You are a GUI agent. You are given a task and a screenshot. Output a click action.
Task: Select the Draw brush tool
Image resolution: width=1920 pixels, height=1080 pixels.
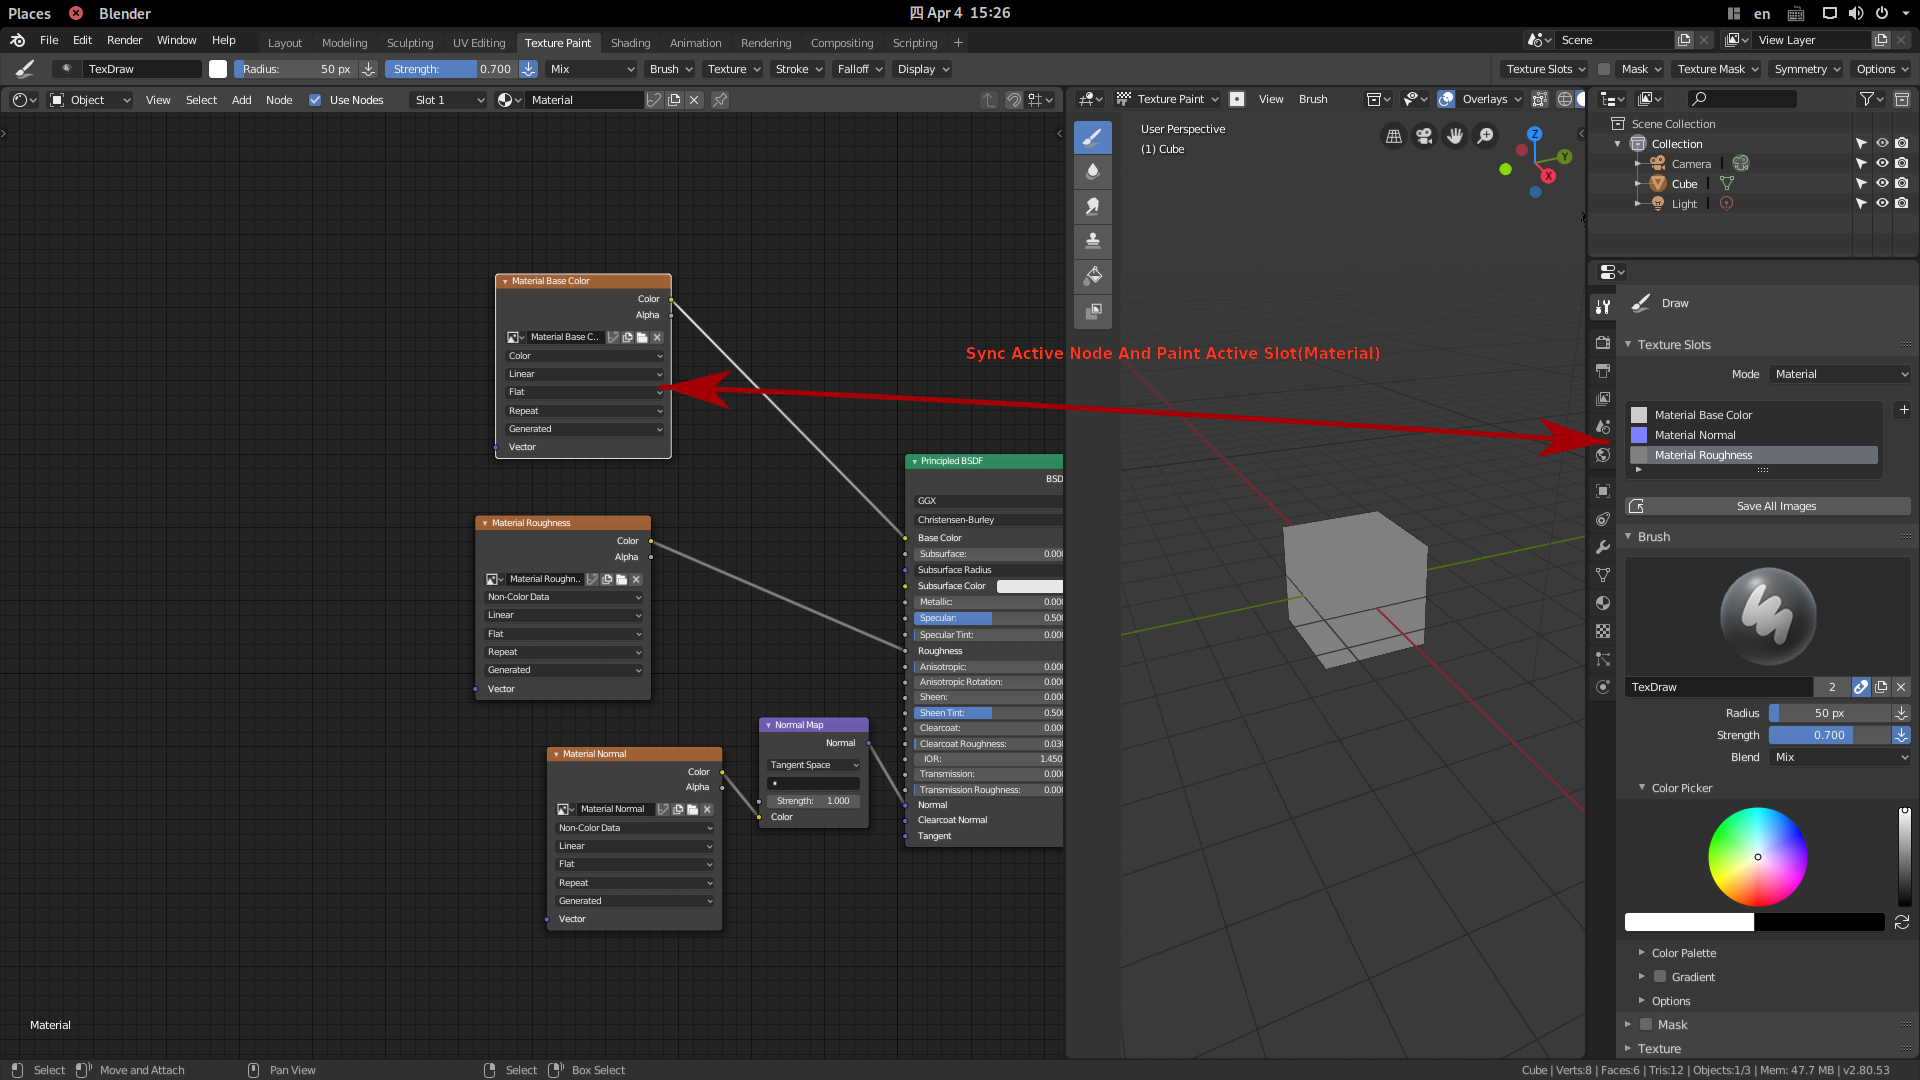[1092, 137]
